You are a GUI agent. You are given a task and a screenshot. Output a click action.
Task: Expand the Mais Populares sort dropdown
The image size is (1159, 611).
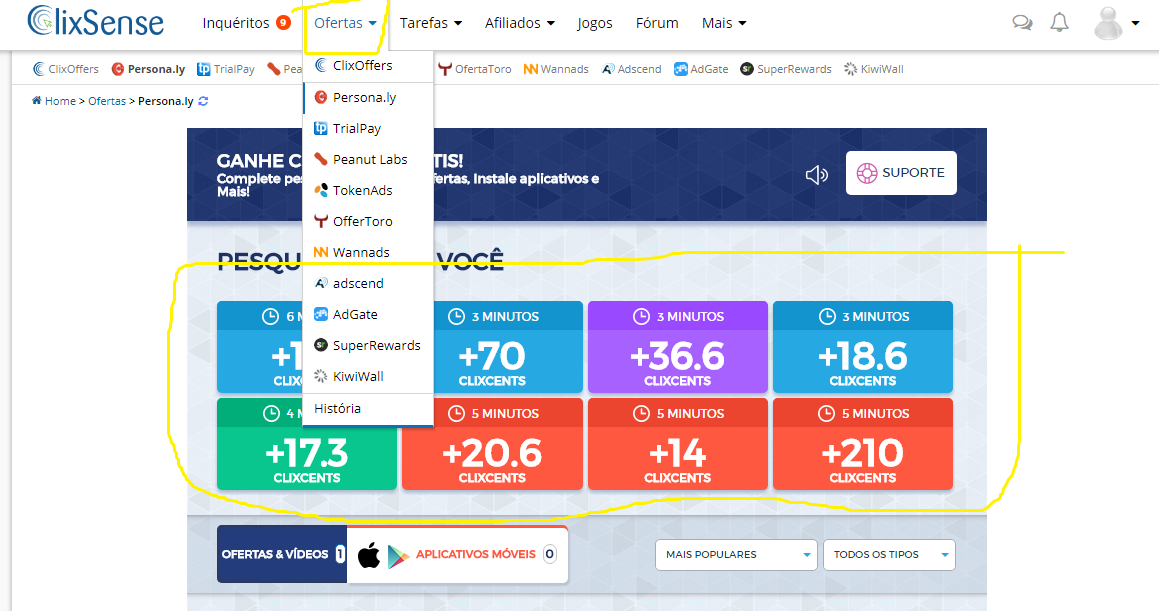pyautogui.click(x=737, y=555)
